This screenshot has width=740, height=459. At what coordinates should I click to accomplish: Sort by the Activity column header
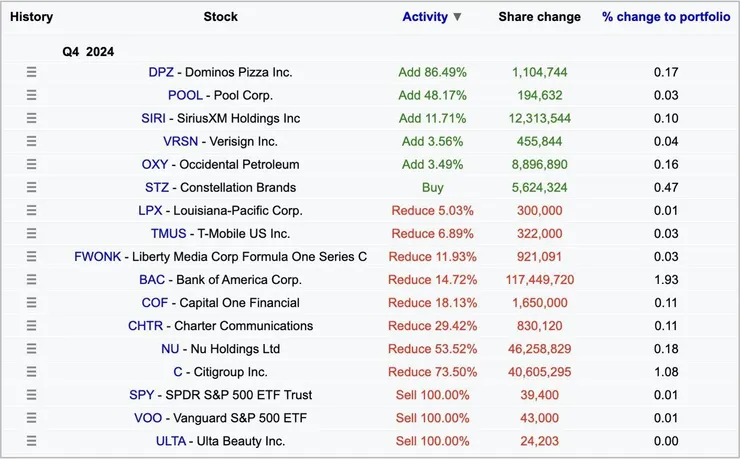coord(424,17)
